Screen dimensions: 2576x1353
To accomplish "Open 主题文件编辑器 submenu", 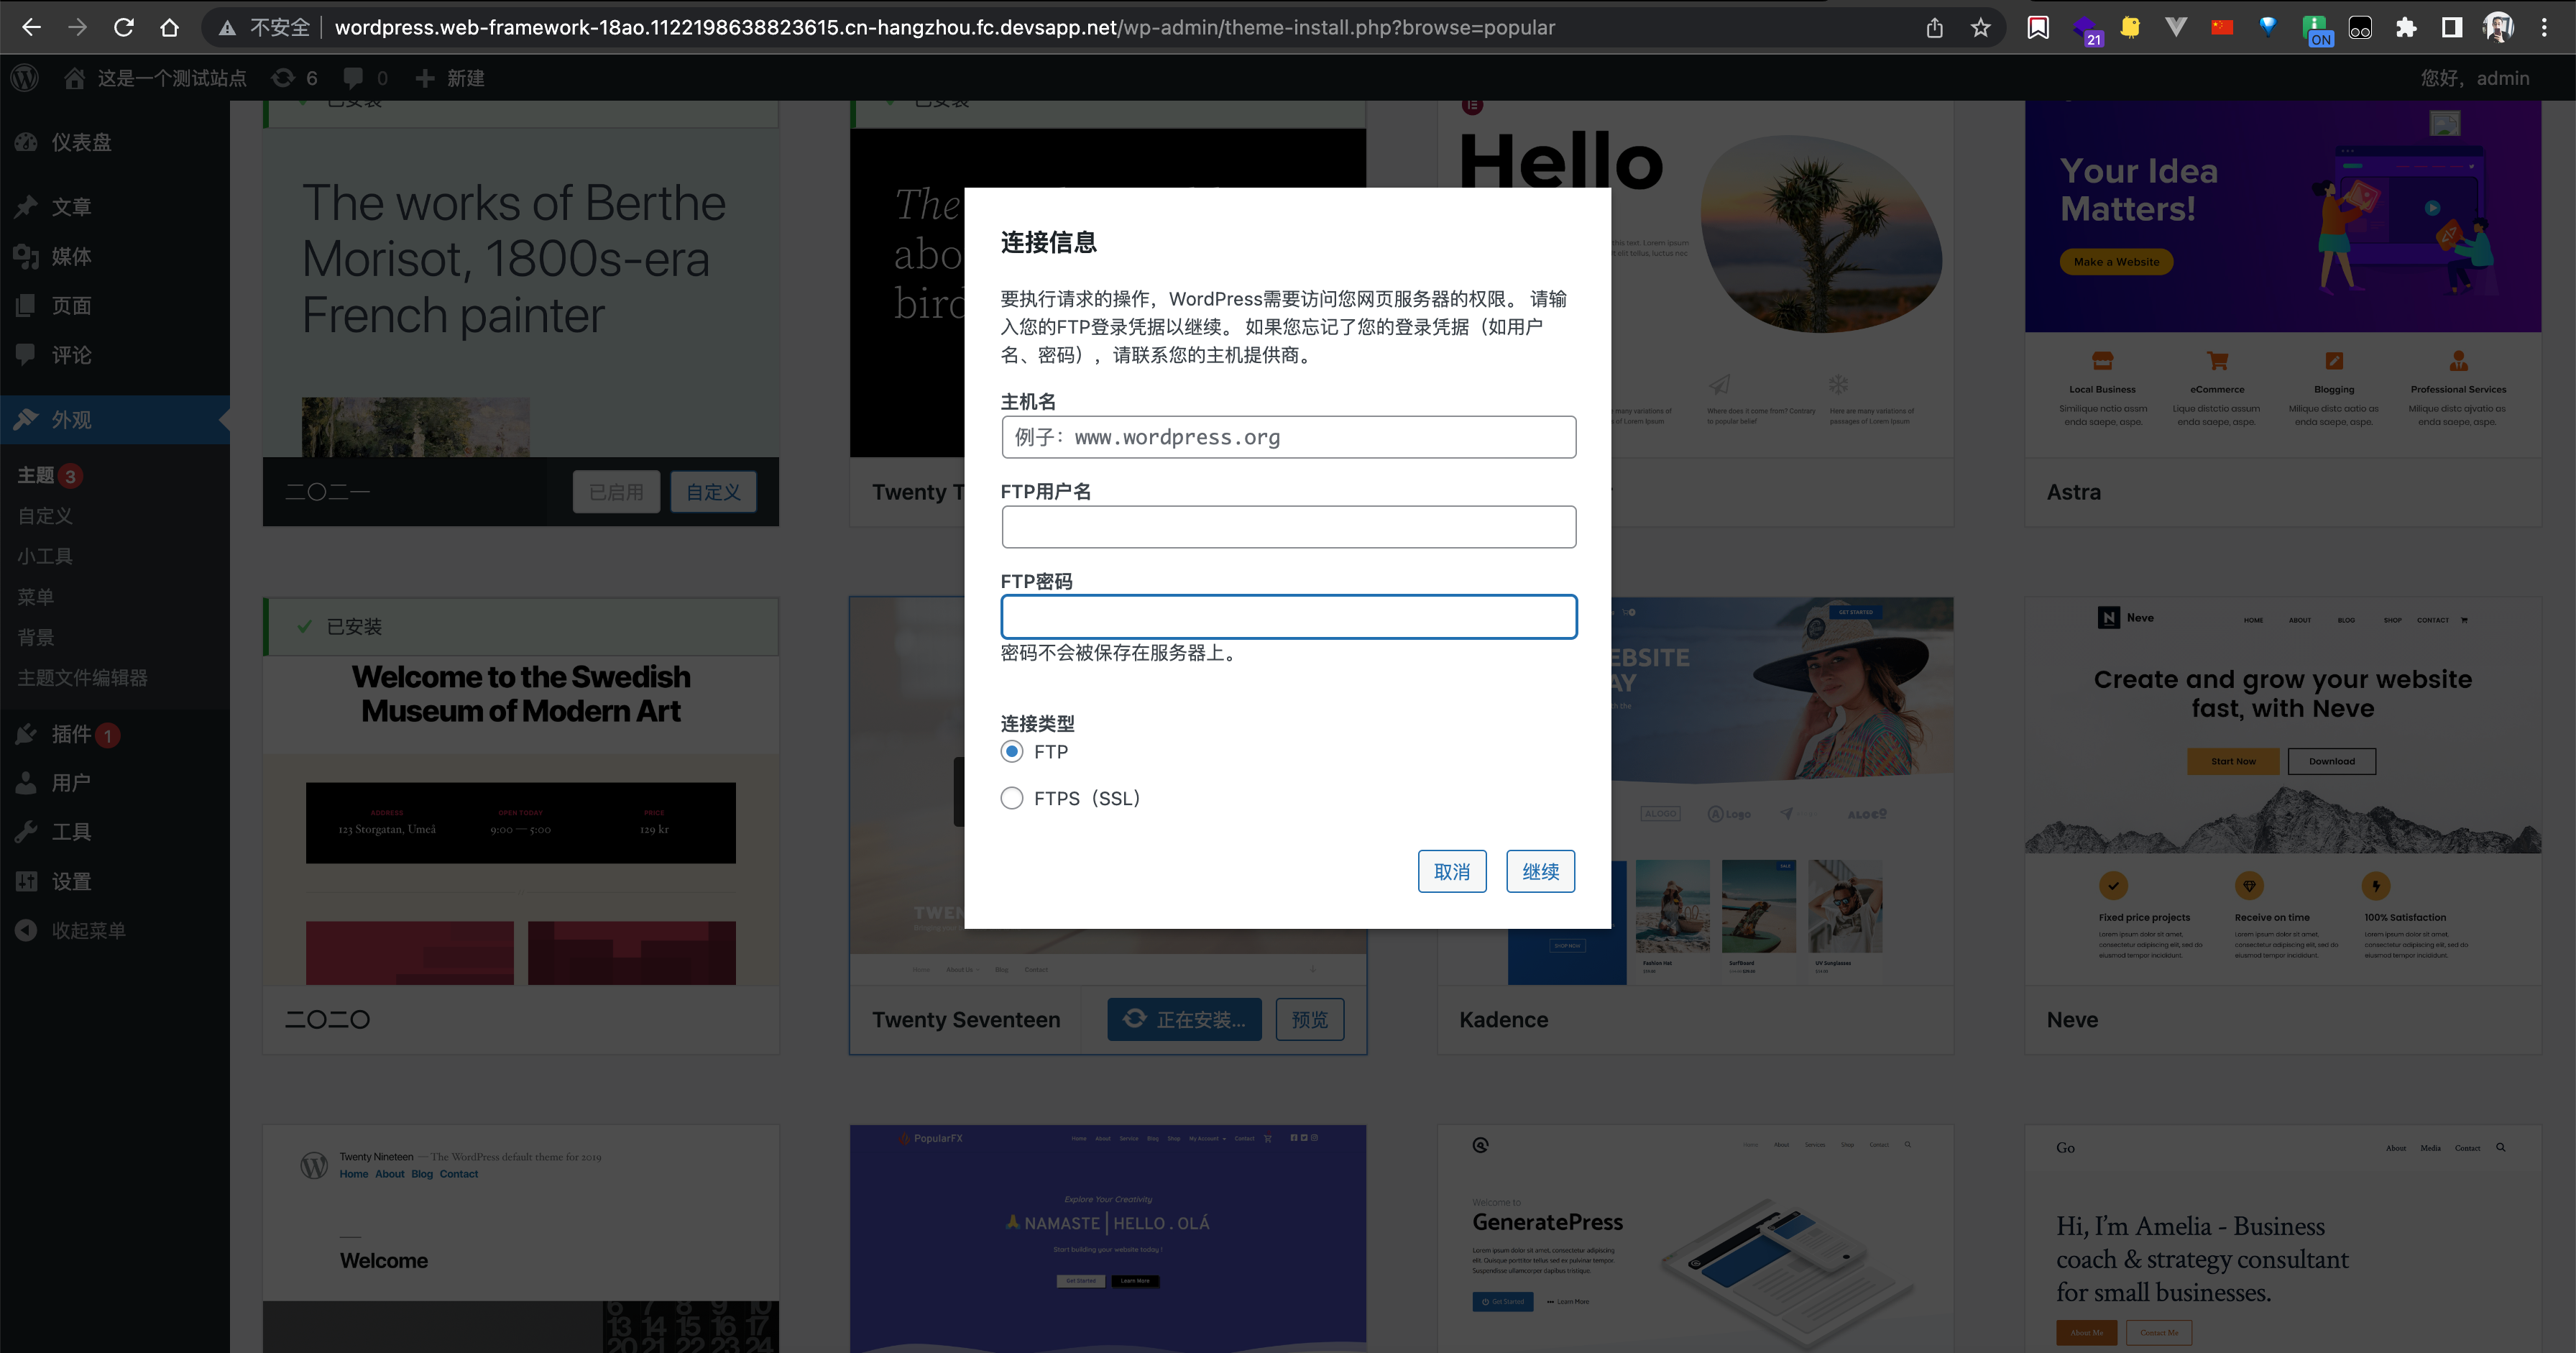I will pyautogui.click(x=82, y=677).
